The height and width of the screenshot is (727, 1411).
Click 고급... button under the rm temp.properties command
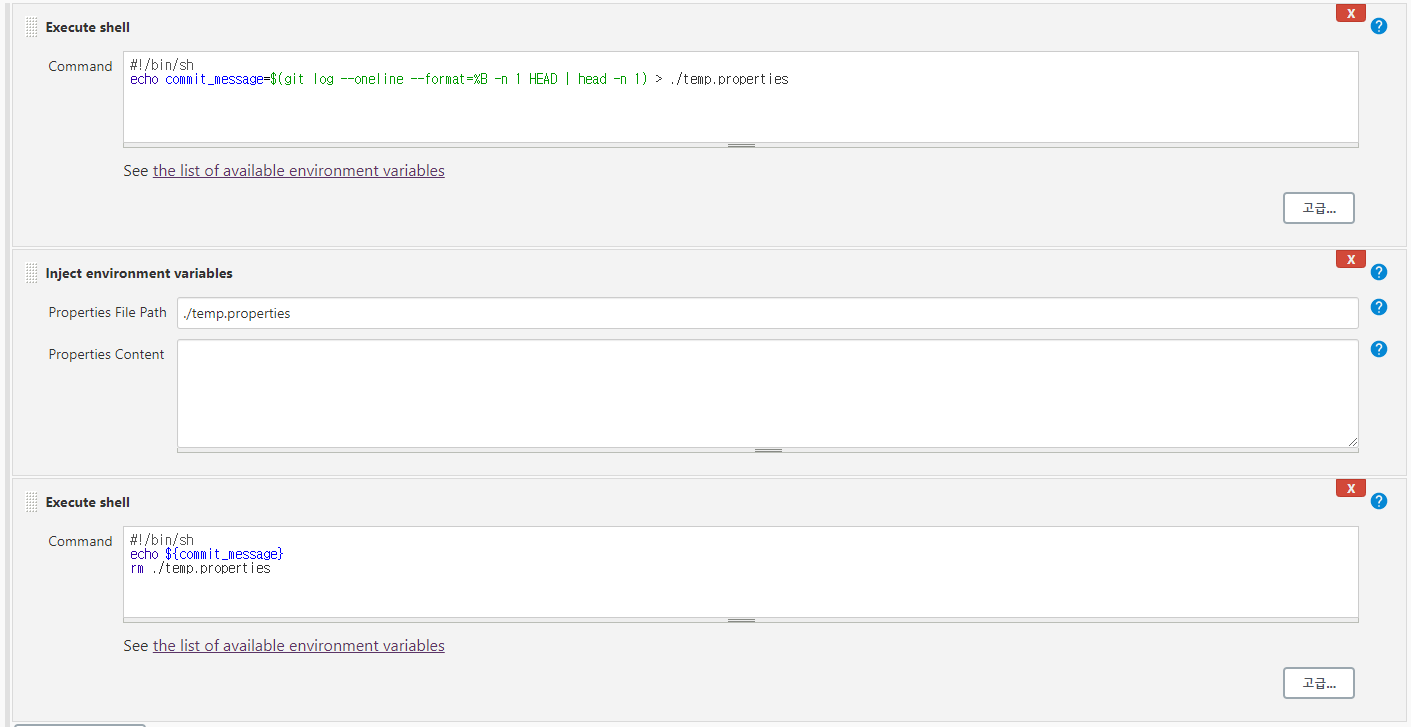point(1318,683)
